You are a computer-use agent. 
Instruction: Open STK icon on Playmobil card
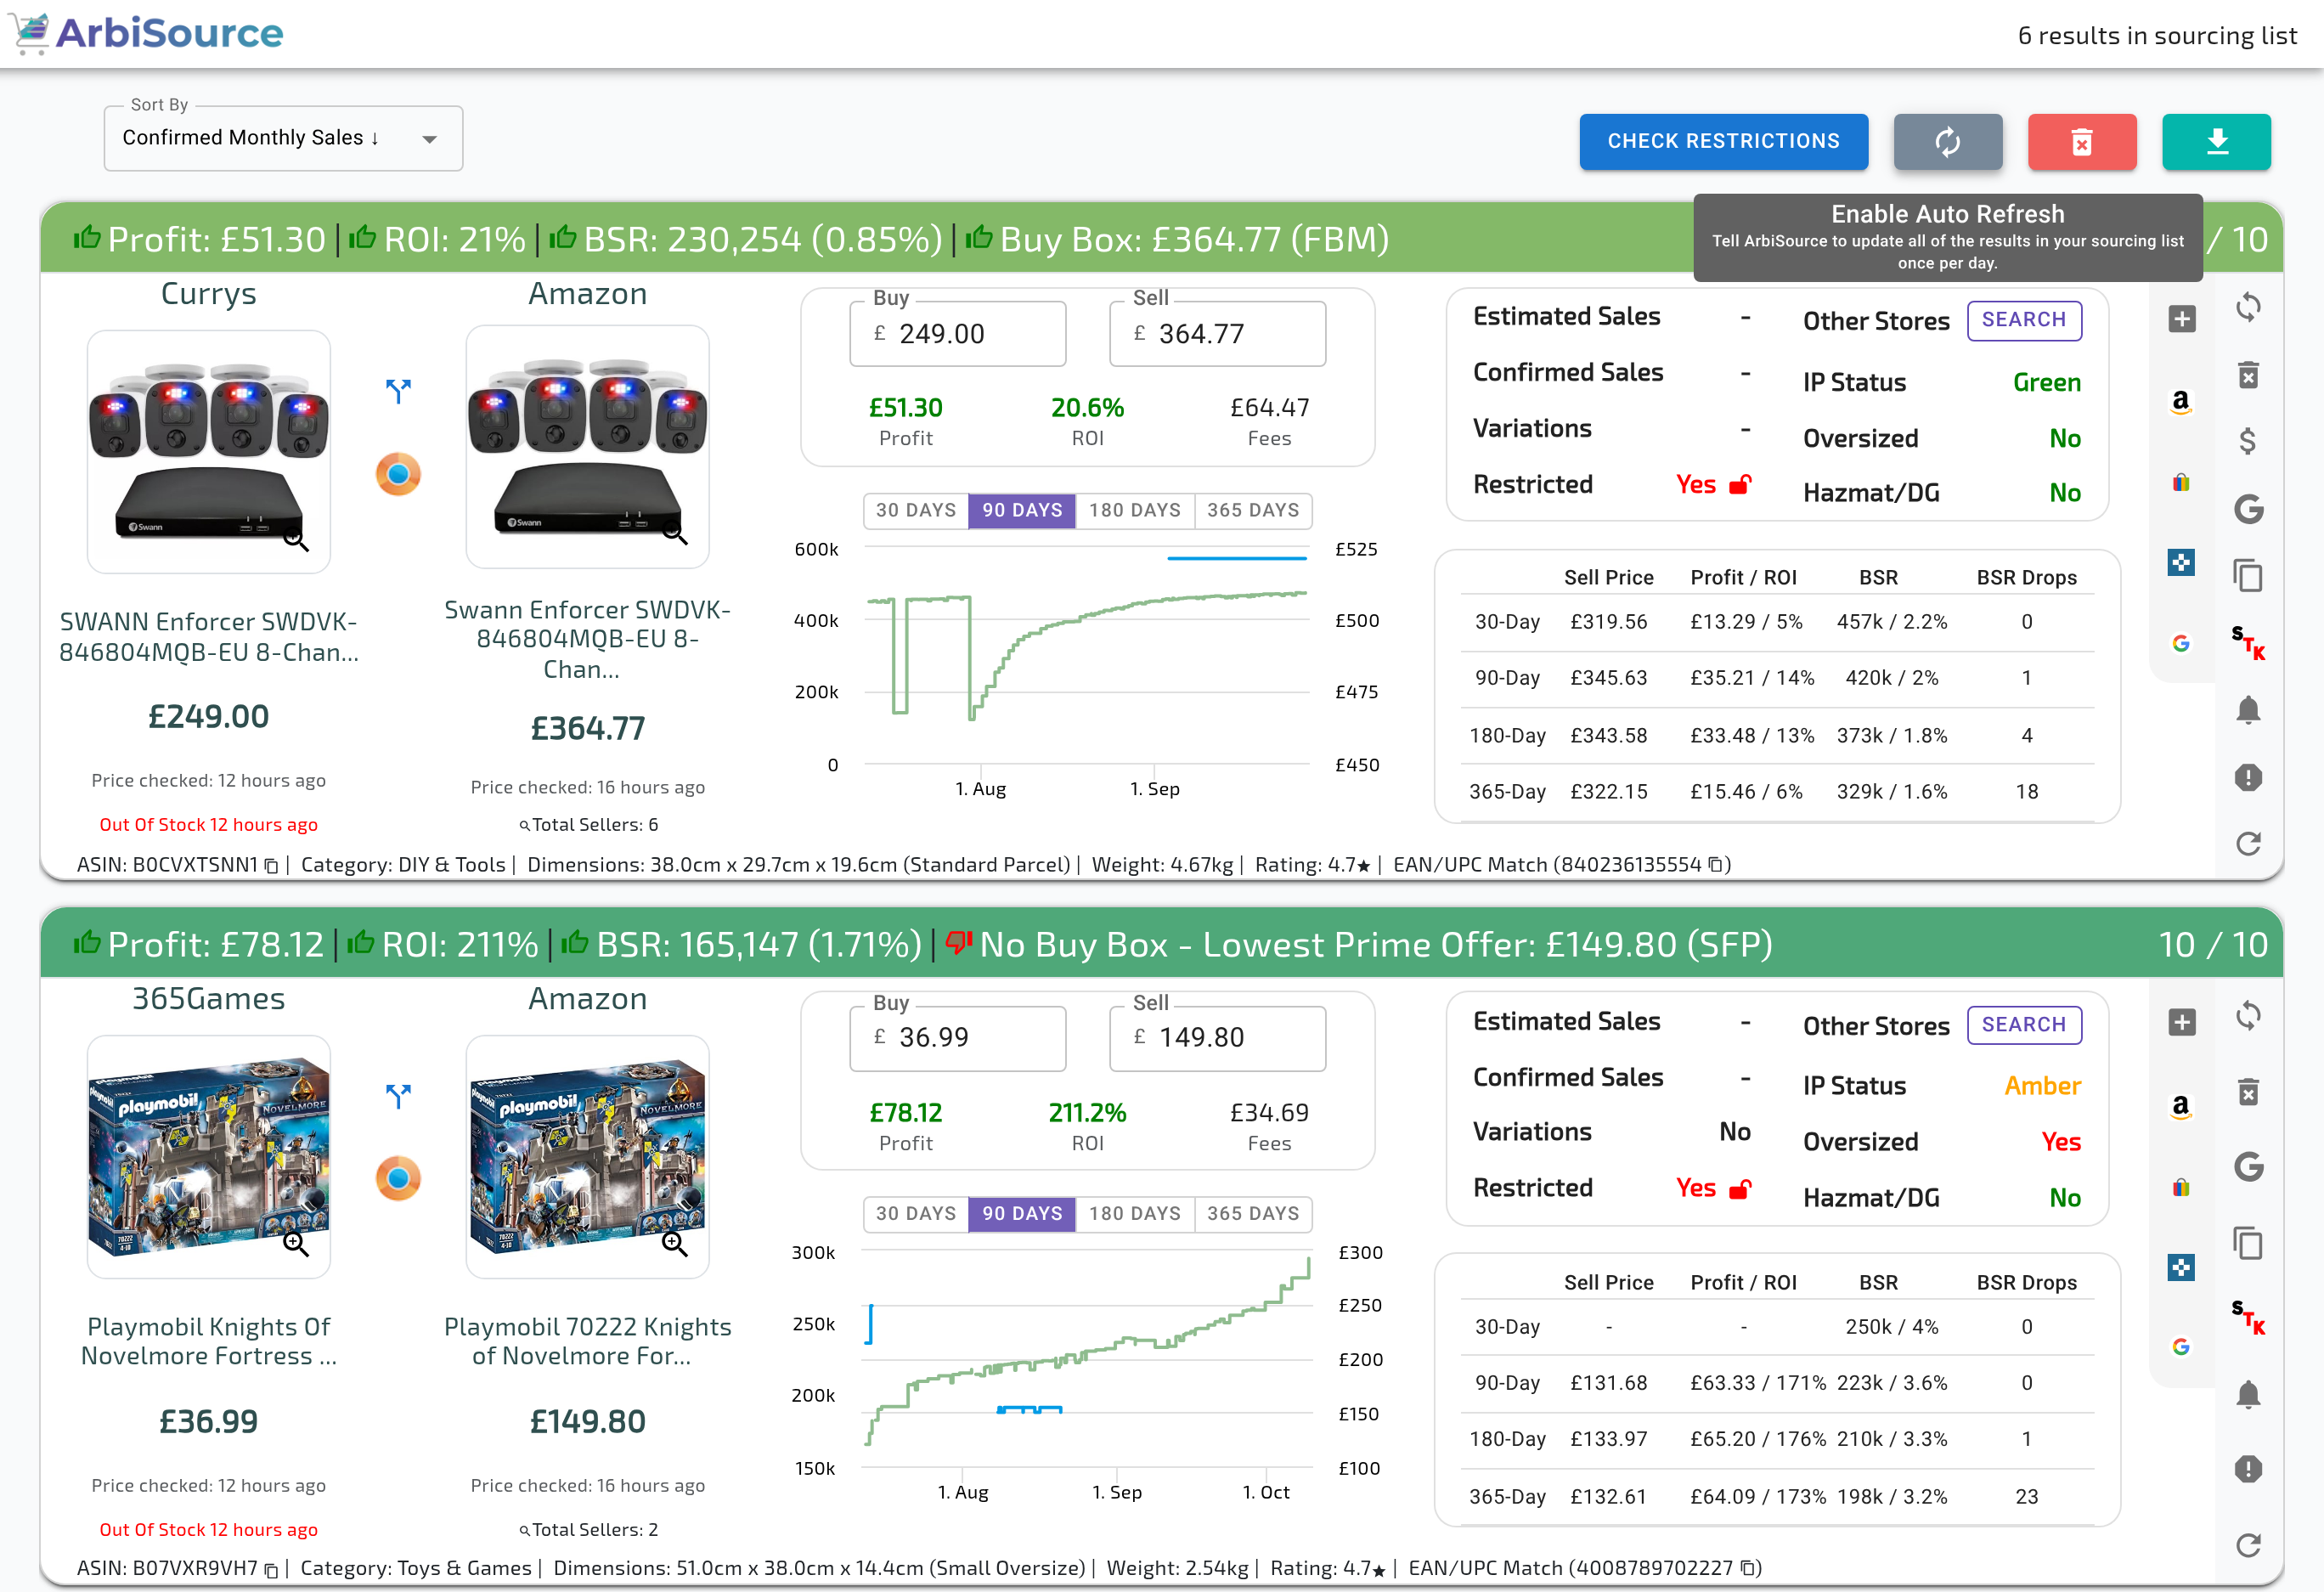2248,1317
